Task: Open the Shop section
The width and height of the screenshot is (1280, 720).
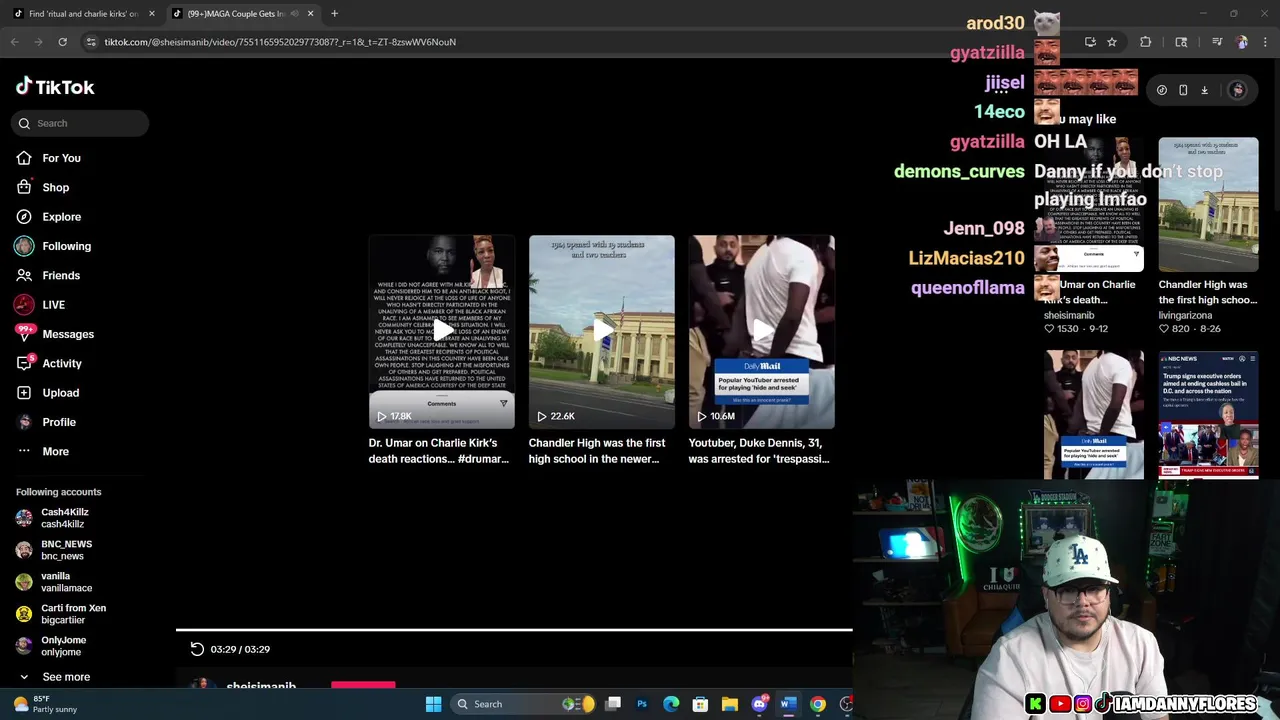Action: (x=43, y=187)
